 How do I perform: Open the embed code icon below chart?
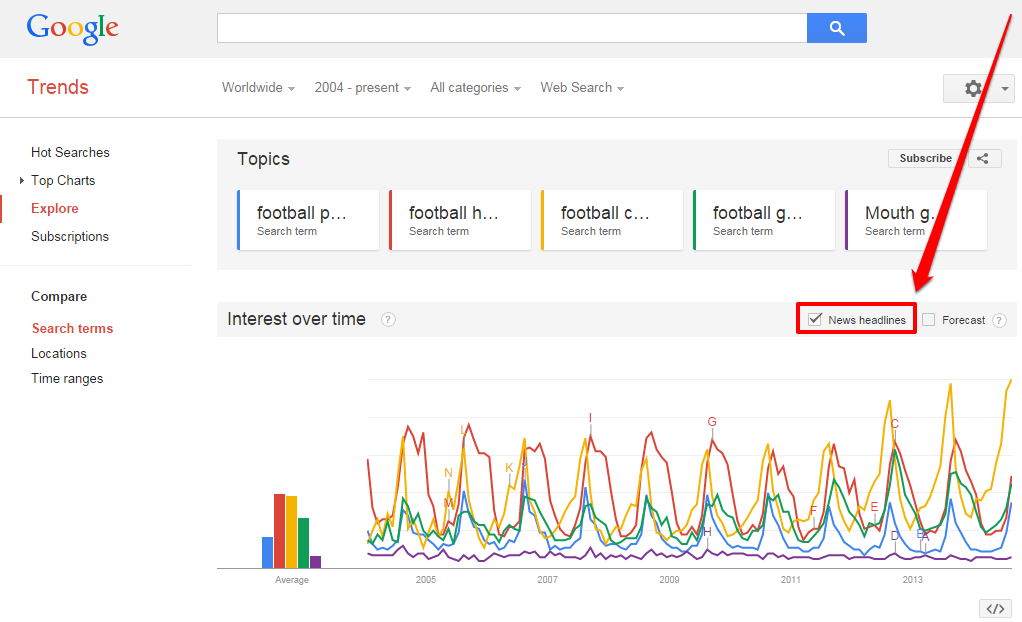(995, 608)
